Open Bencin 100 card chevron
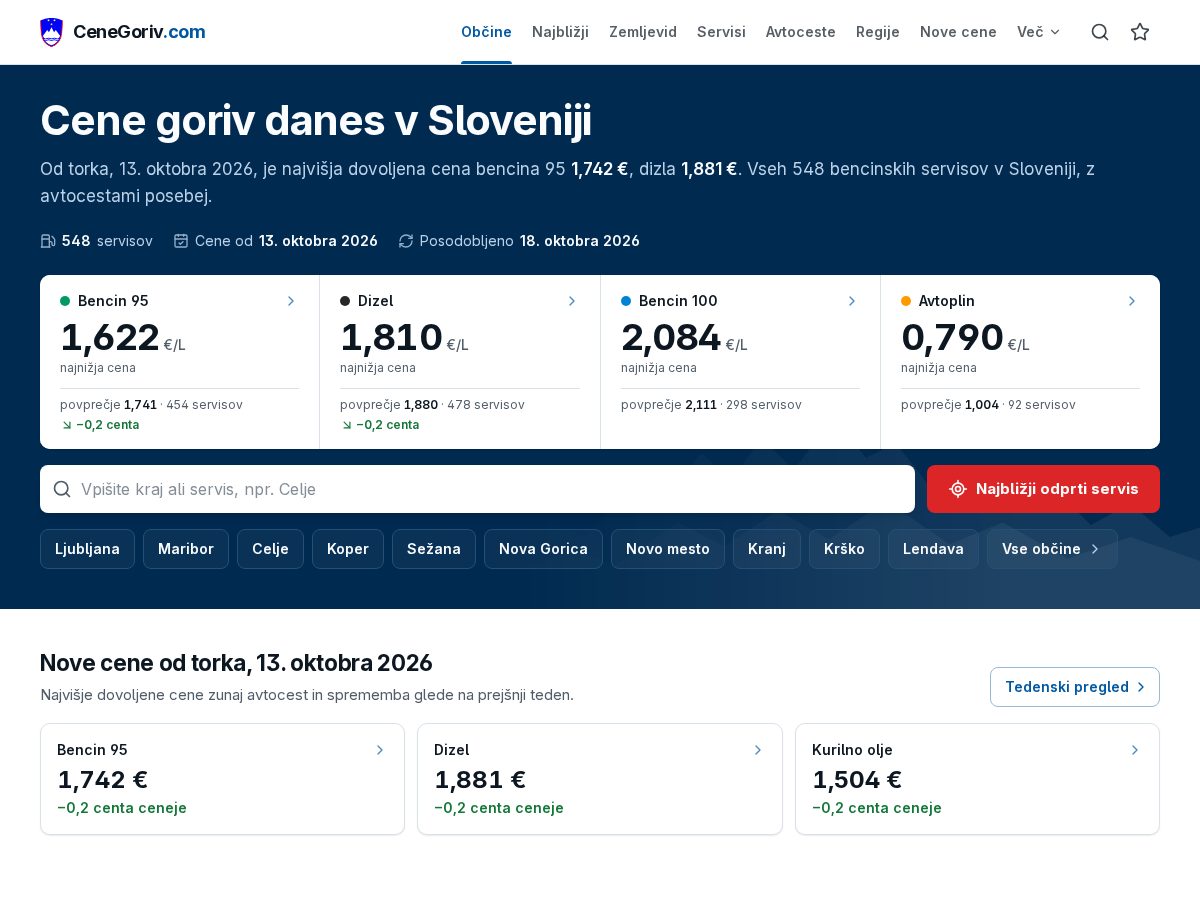 [852, 301]
